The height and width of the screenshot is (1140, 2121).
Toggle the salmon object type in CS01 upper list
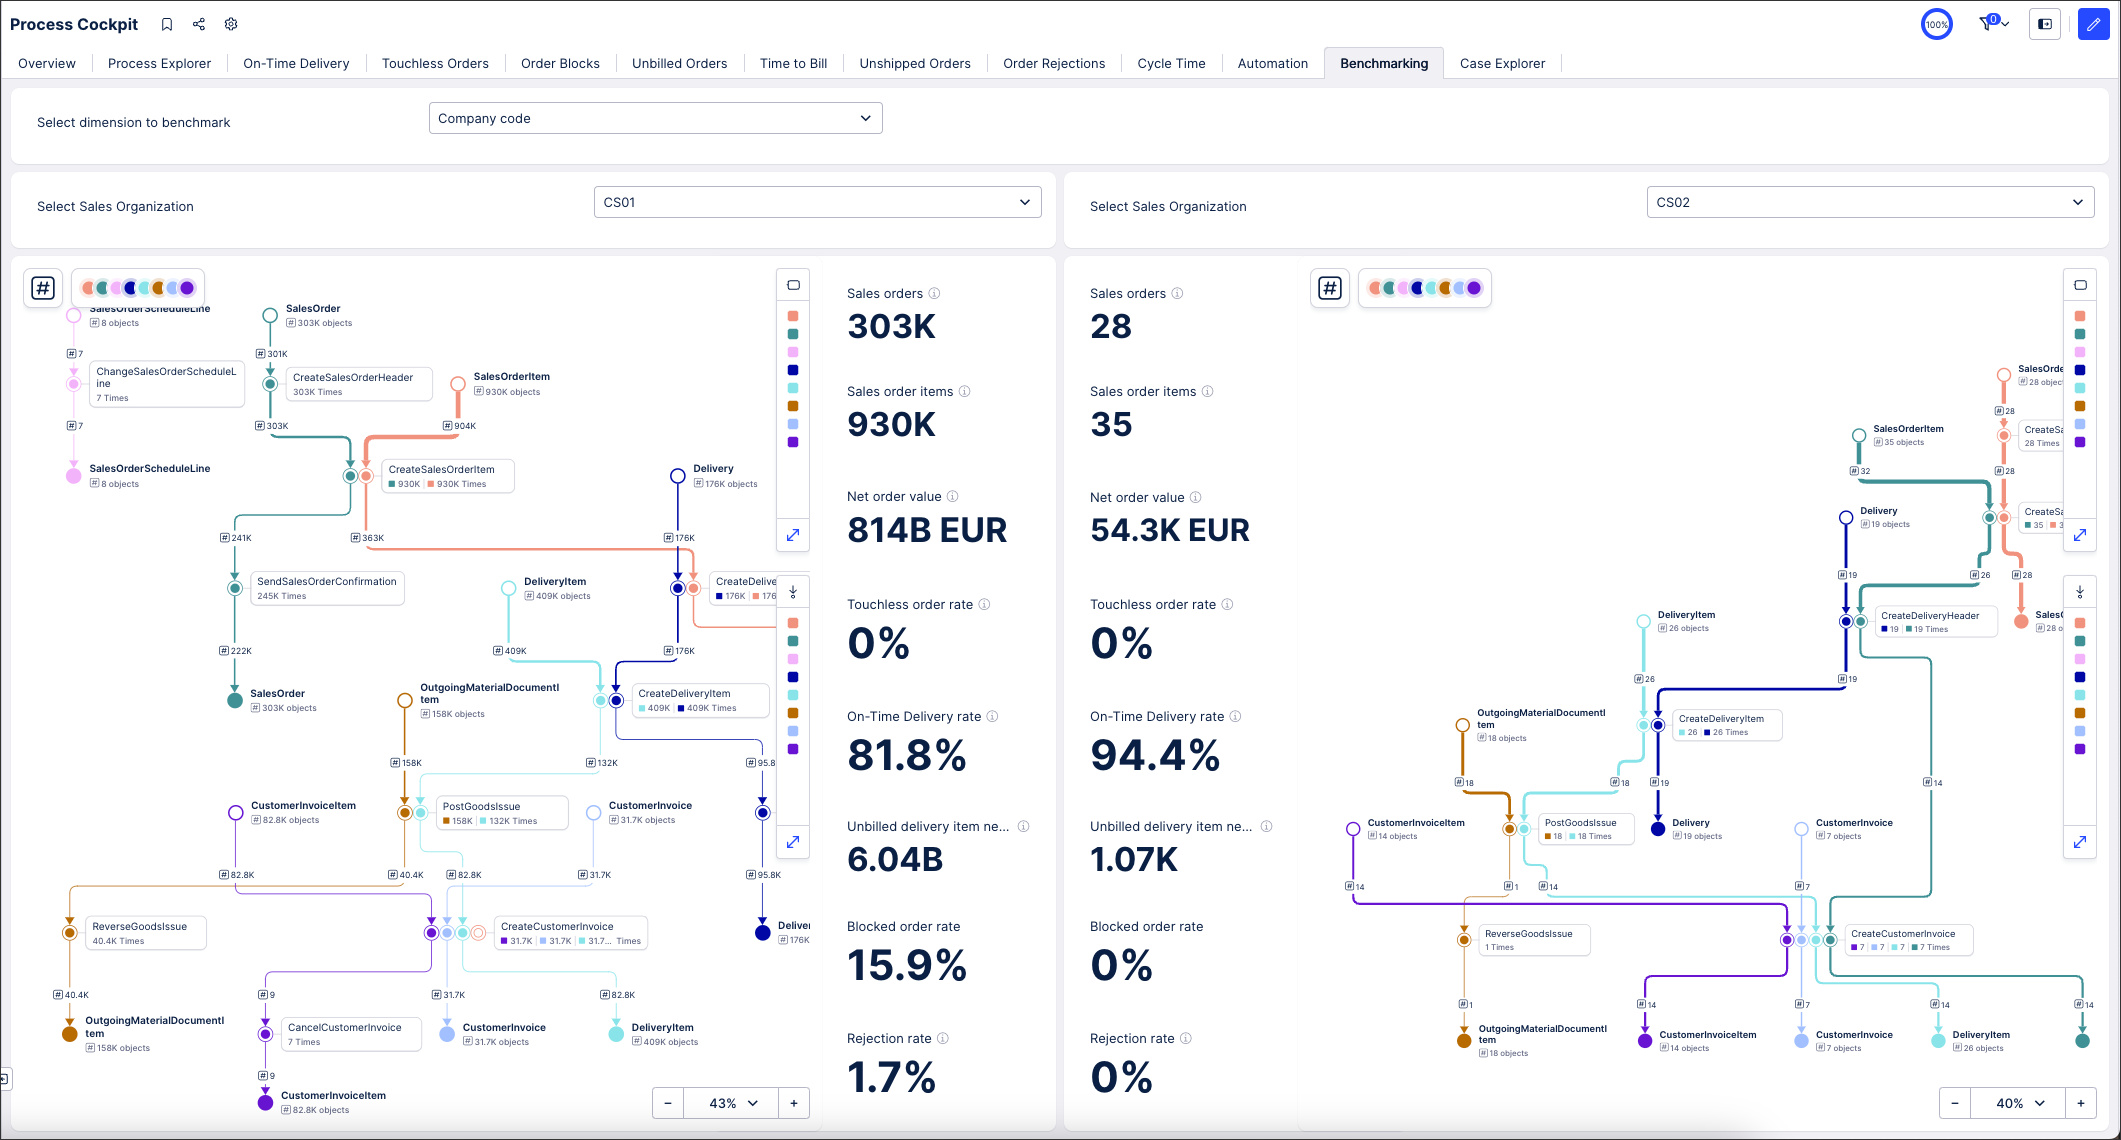click(x=793, y=316)
